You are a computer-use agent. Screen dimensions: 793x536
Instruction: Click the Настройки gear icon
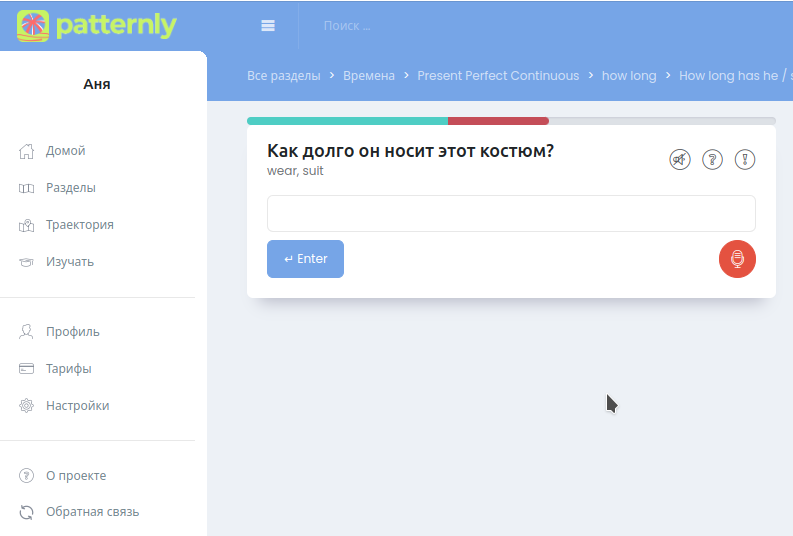tap(27, 406)
